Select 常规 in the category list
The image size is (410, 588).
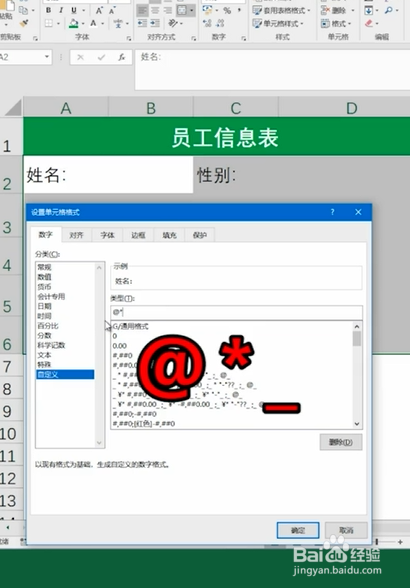click(44, 267)
